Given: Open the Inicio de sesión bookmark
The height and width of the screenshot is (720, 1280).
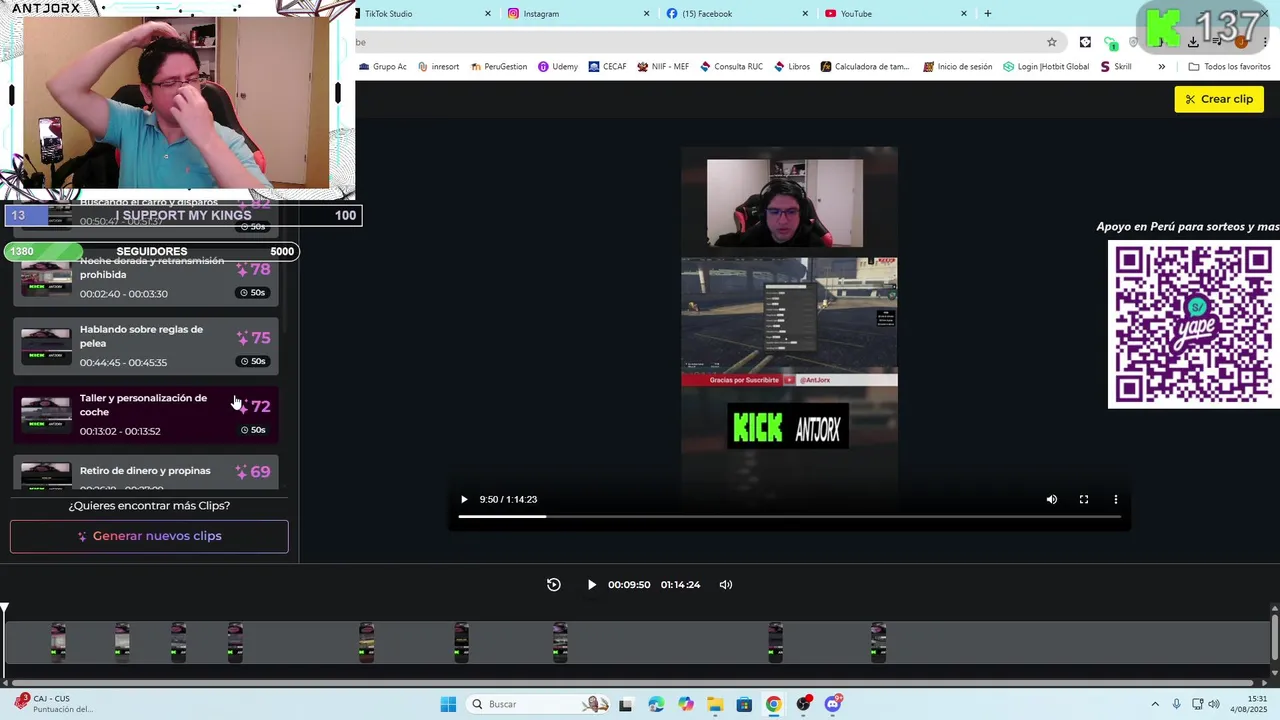Looking at the screenshot, I should point(957,67).
